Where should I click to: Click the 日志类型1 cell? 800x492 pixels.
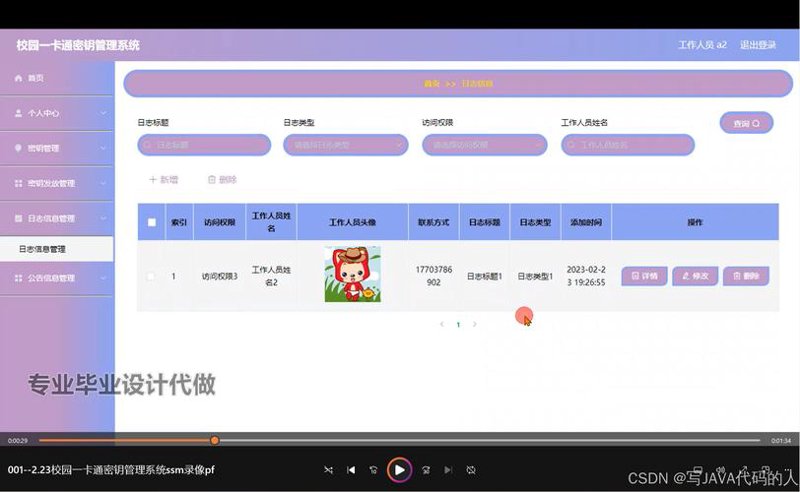[x=535, y=276]
